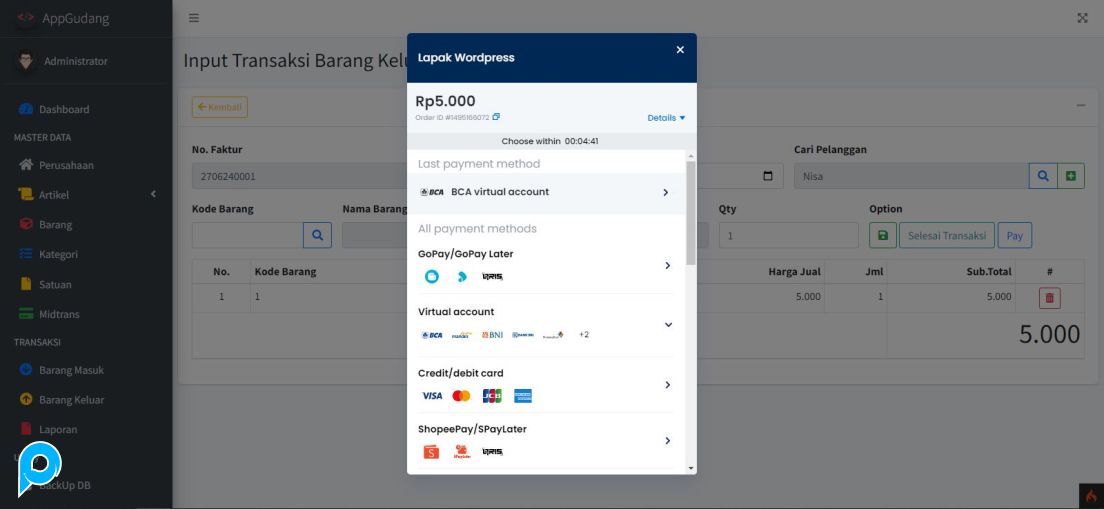Click the green add customer plus button

pyautogui.click(x=1071, y=176)
